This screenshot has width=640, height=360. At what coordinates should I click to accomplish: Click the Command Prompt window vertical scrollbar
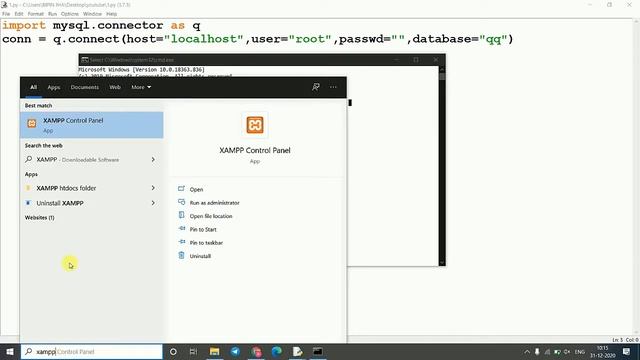click(x=442, y=166)
